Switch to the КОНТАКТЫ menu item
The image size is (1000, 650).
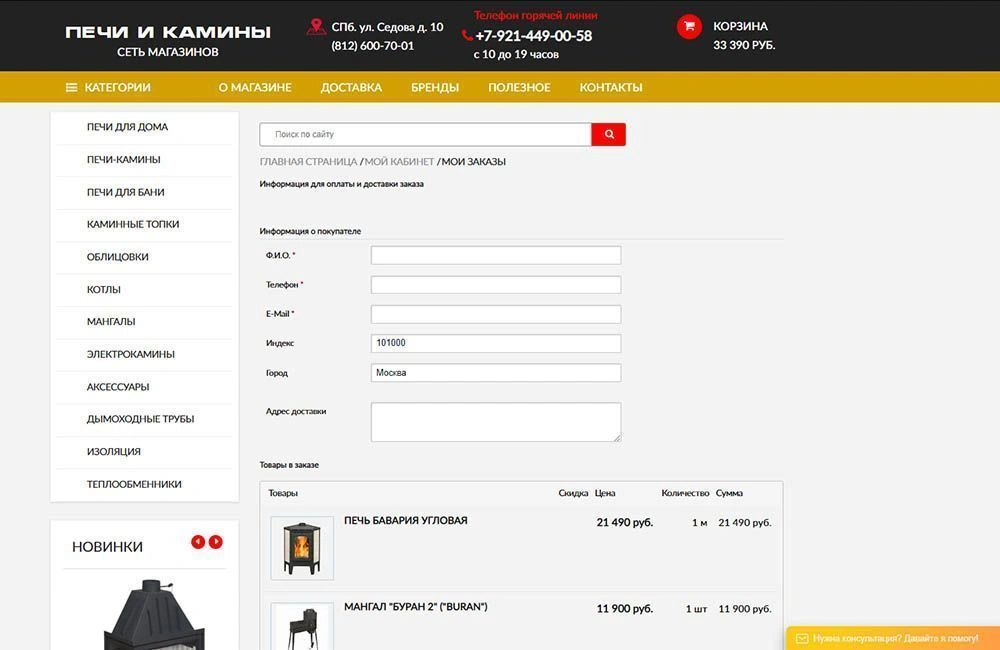tap(612, 87)
